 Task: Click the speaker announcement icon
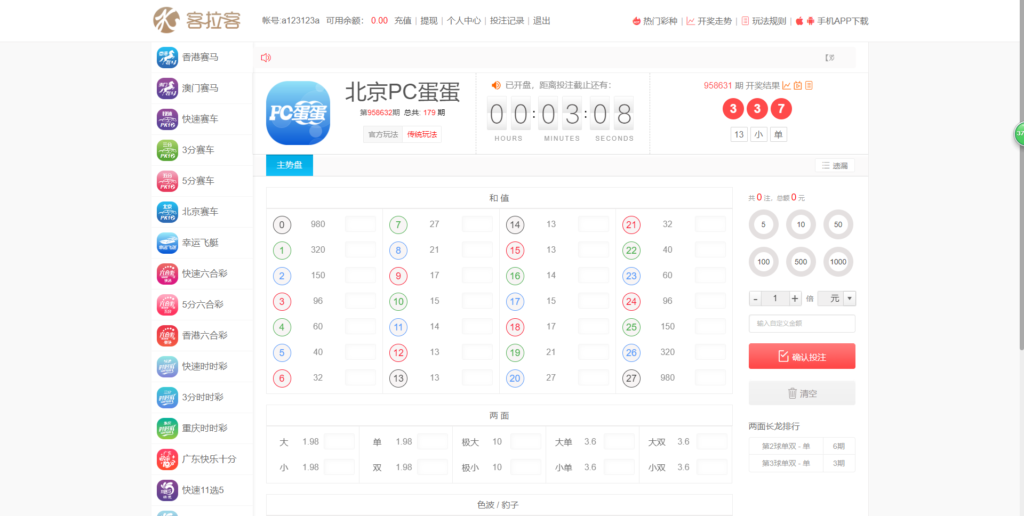click(x=266, y=58)
